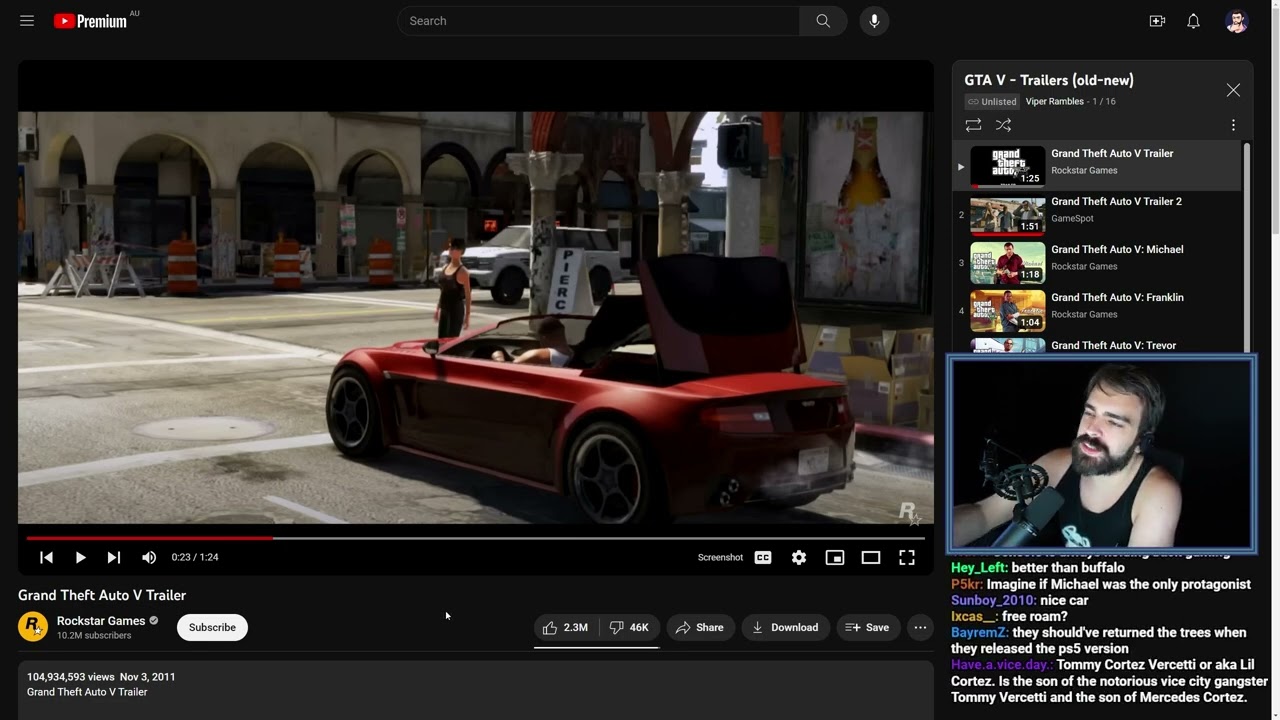Select Grand Theft Auto V: Trevor
The height and width of the screenshot is (720, 1280).
1097,344
